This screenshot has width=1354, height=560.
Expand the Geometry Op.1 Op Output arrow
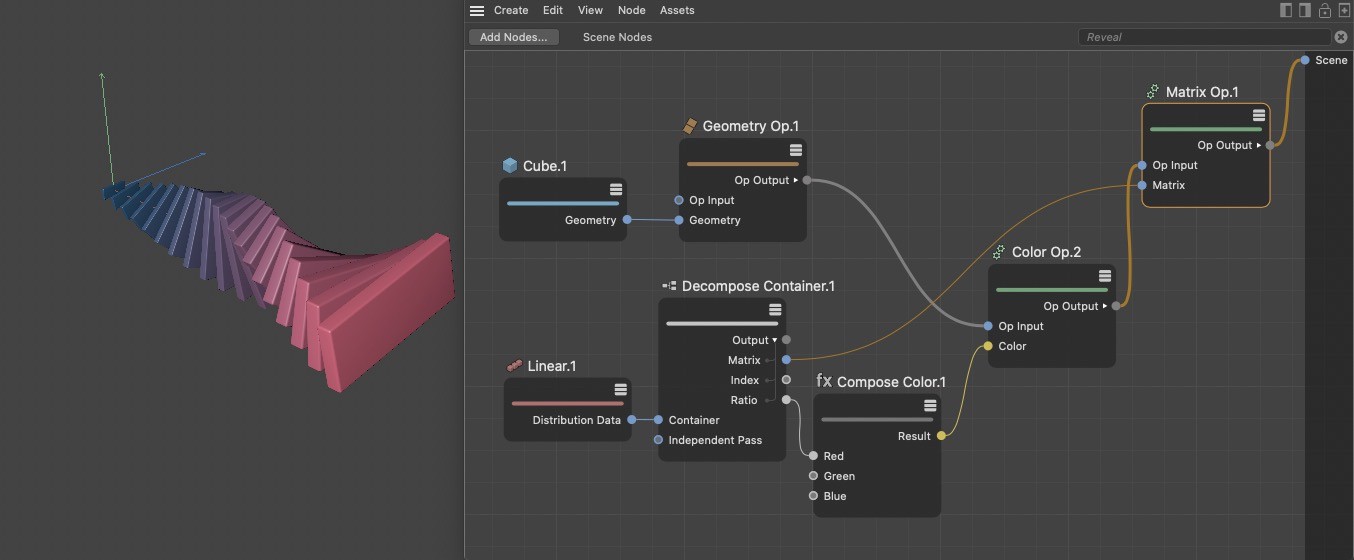click(x=796, y=180)
